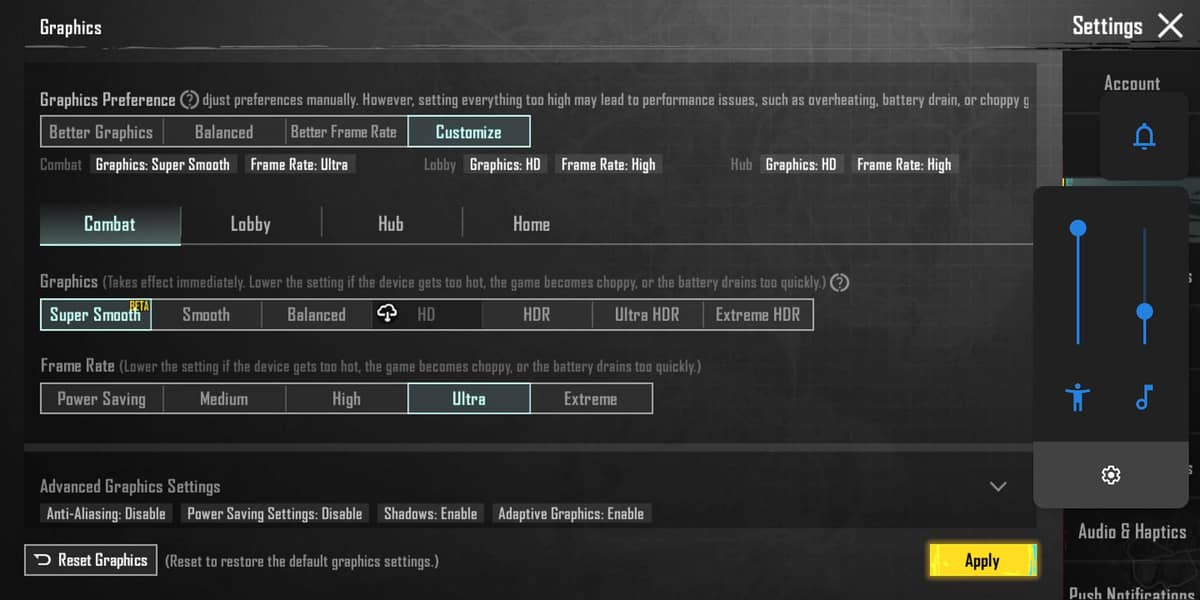Adjust the left volume slider handle
The width and height of the screenshot is (1200, 600).
1078,229
